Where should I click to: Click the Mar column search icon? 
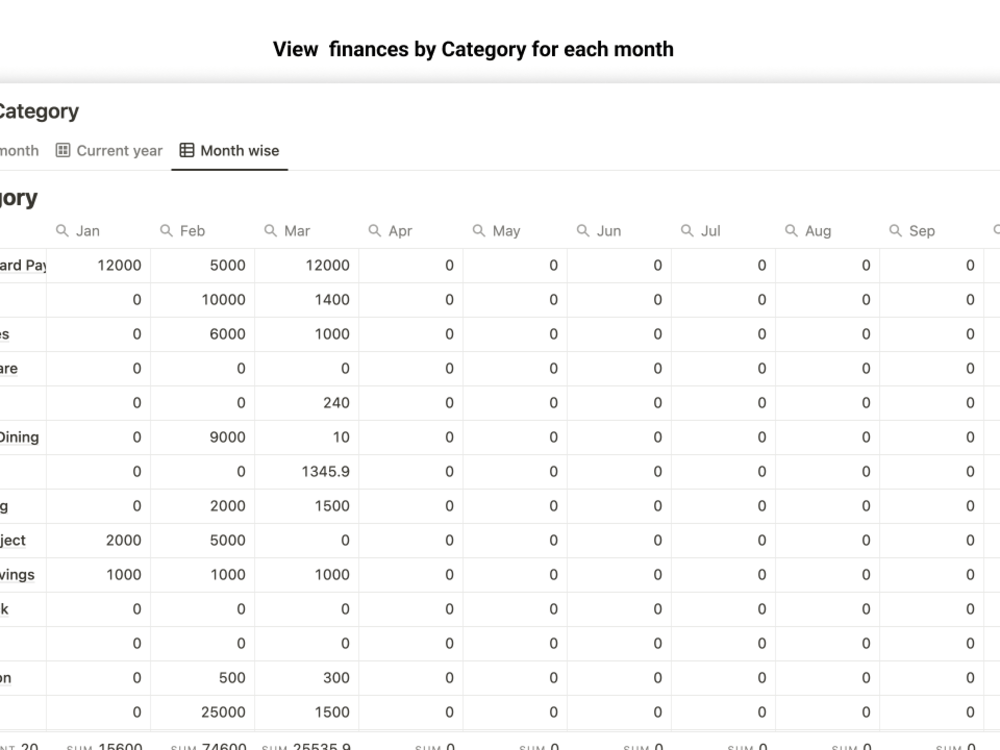tap(270, 230)
